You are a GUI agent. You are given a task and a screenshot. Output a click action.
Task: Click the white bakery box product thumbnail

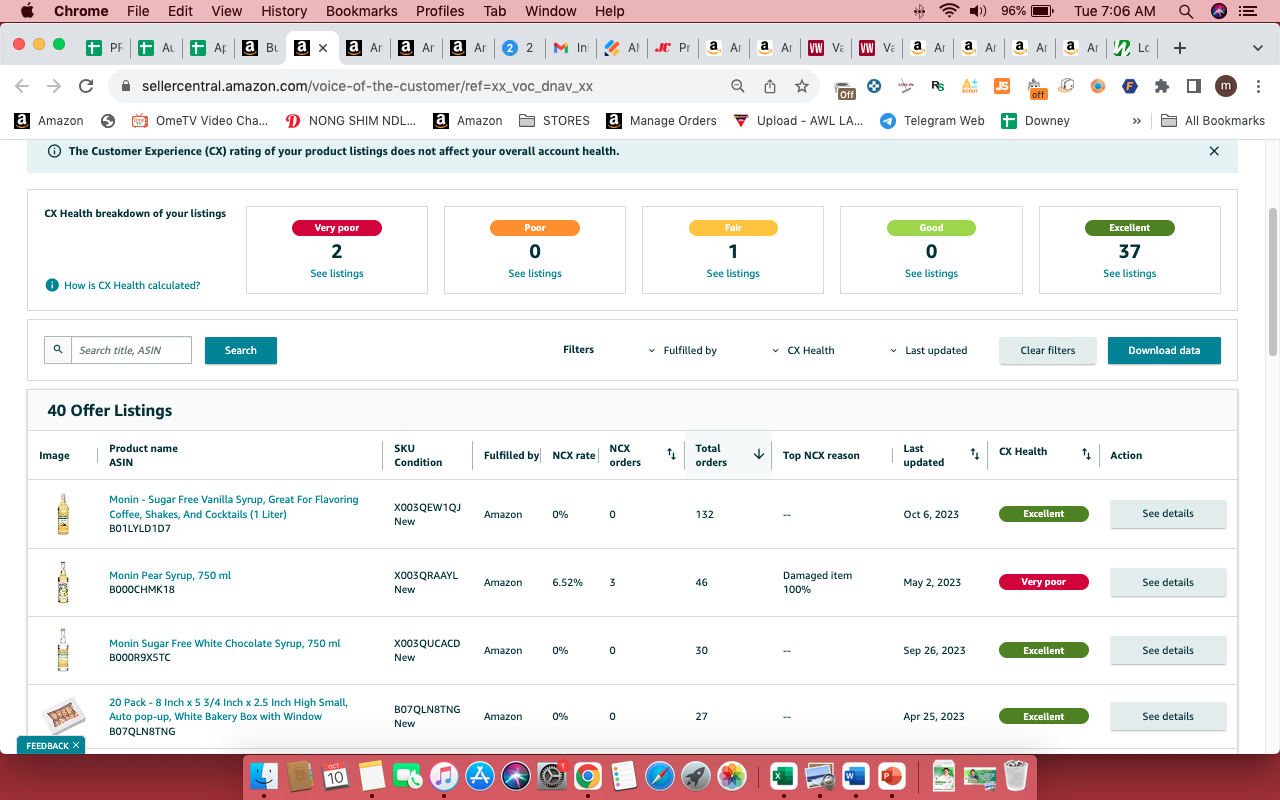(x=63, y=716)
